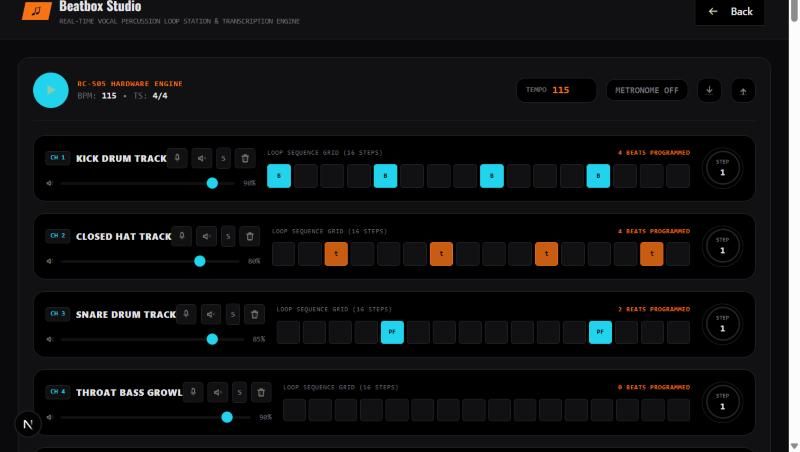Image resolution: width=800 pixels, height=452 pixels.
Task: Delete the Kick Drum Track
Action: pyautogui.click(x=245, y=158)
